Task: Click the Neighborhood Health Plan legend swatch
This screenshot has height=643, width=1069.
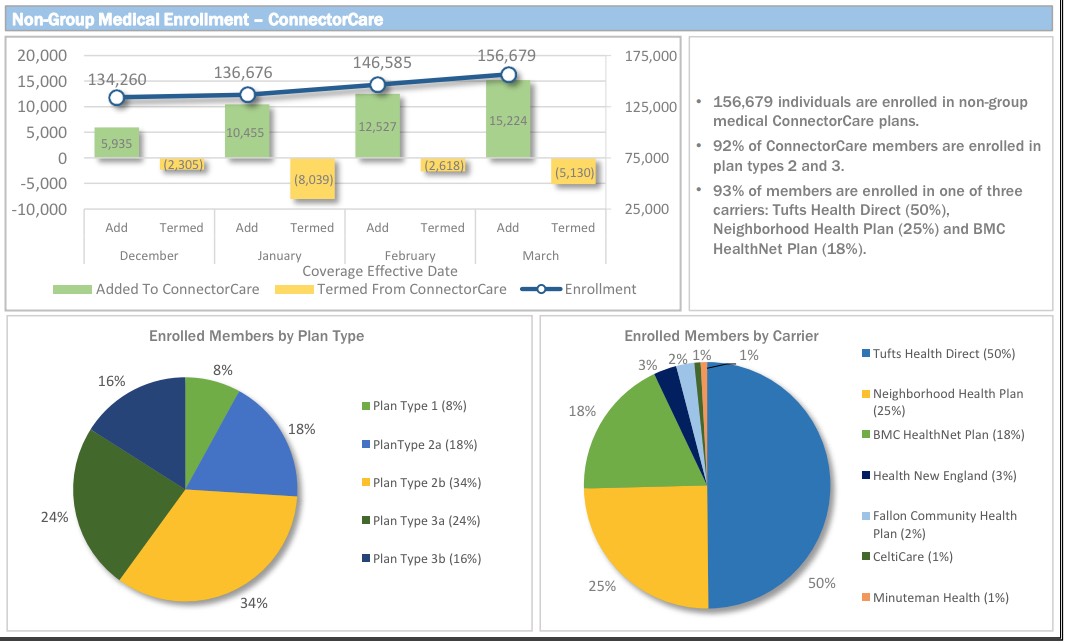Action: pos(865,395)
